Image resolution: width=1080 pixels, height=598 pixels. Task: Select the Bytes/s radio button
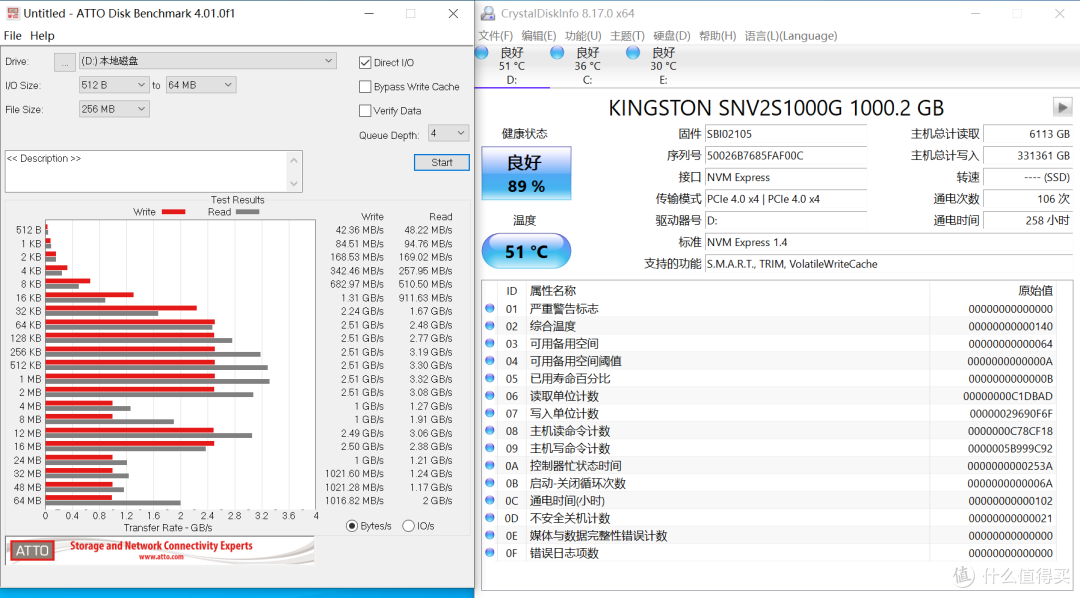pyautogui.click(x=352, y=526)
